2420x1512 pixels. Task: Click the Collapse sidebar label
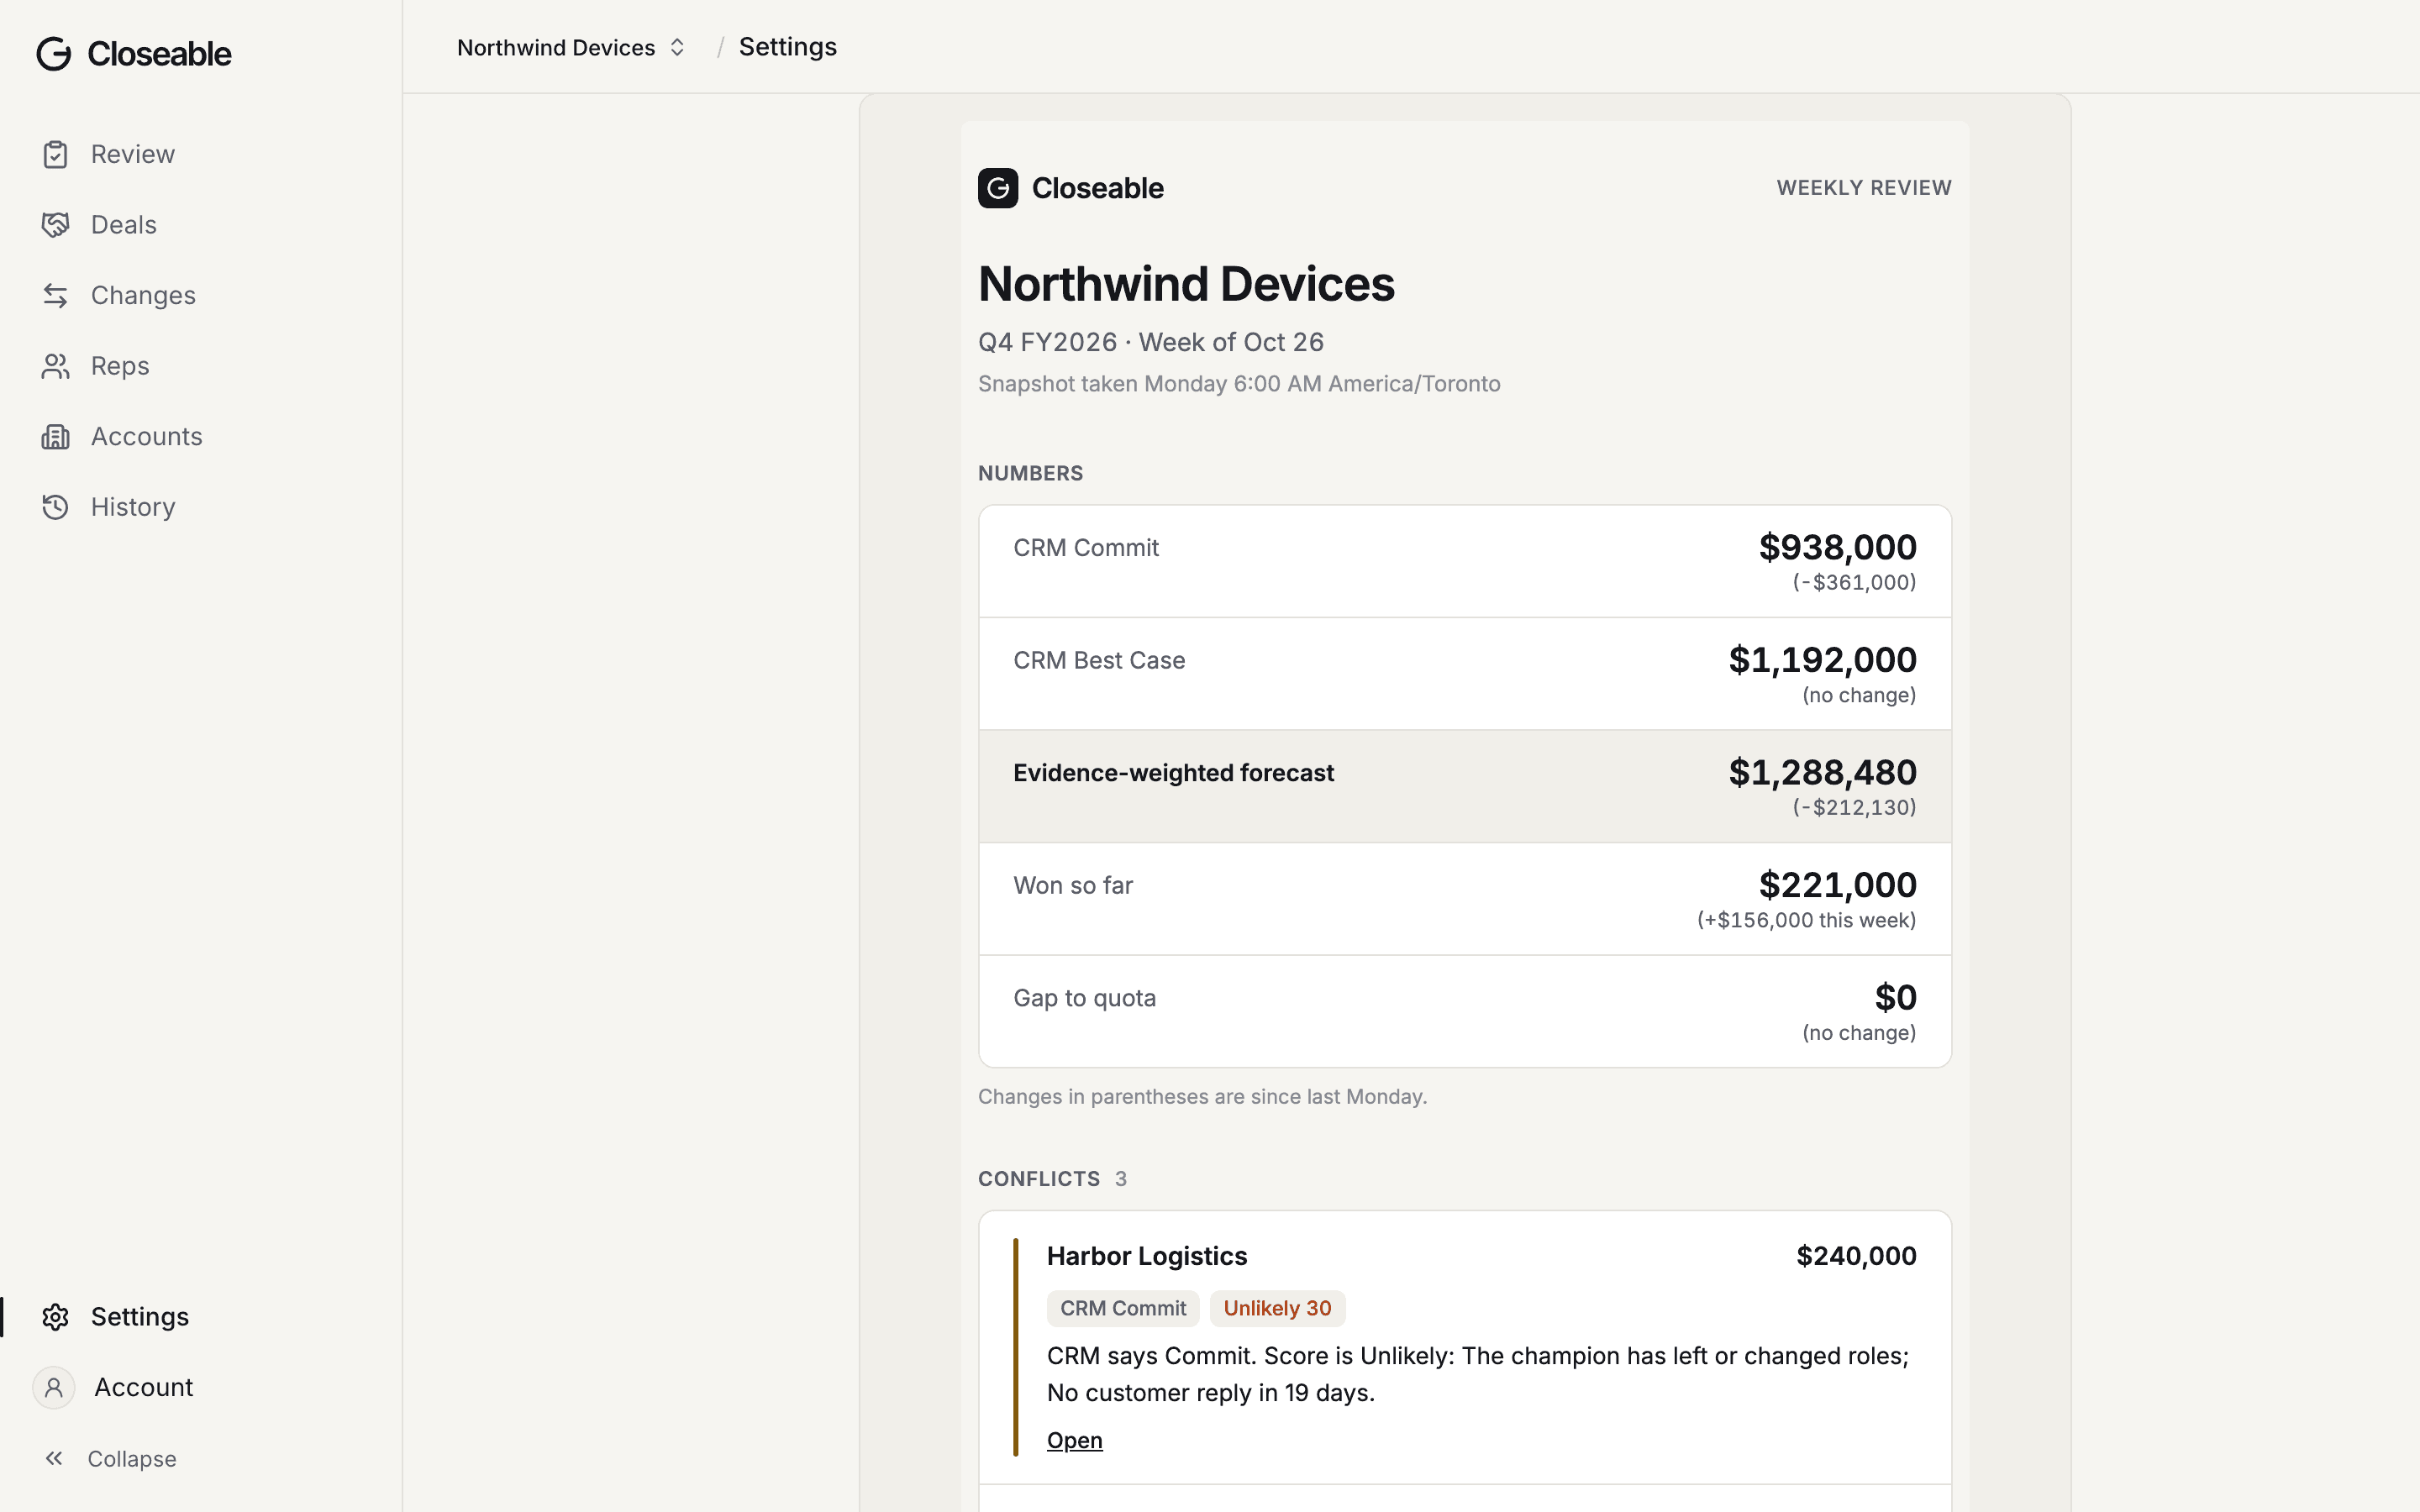click(x=132, y=1459)
